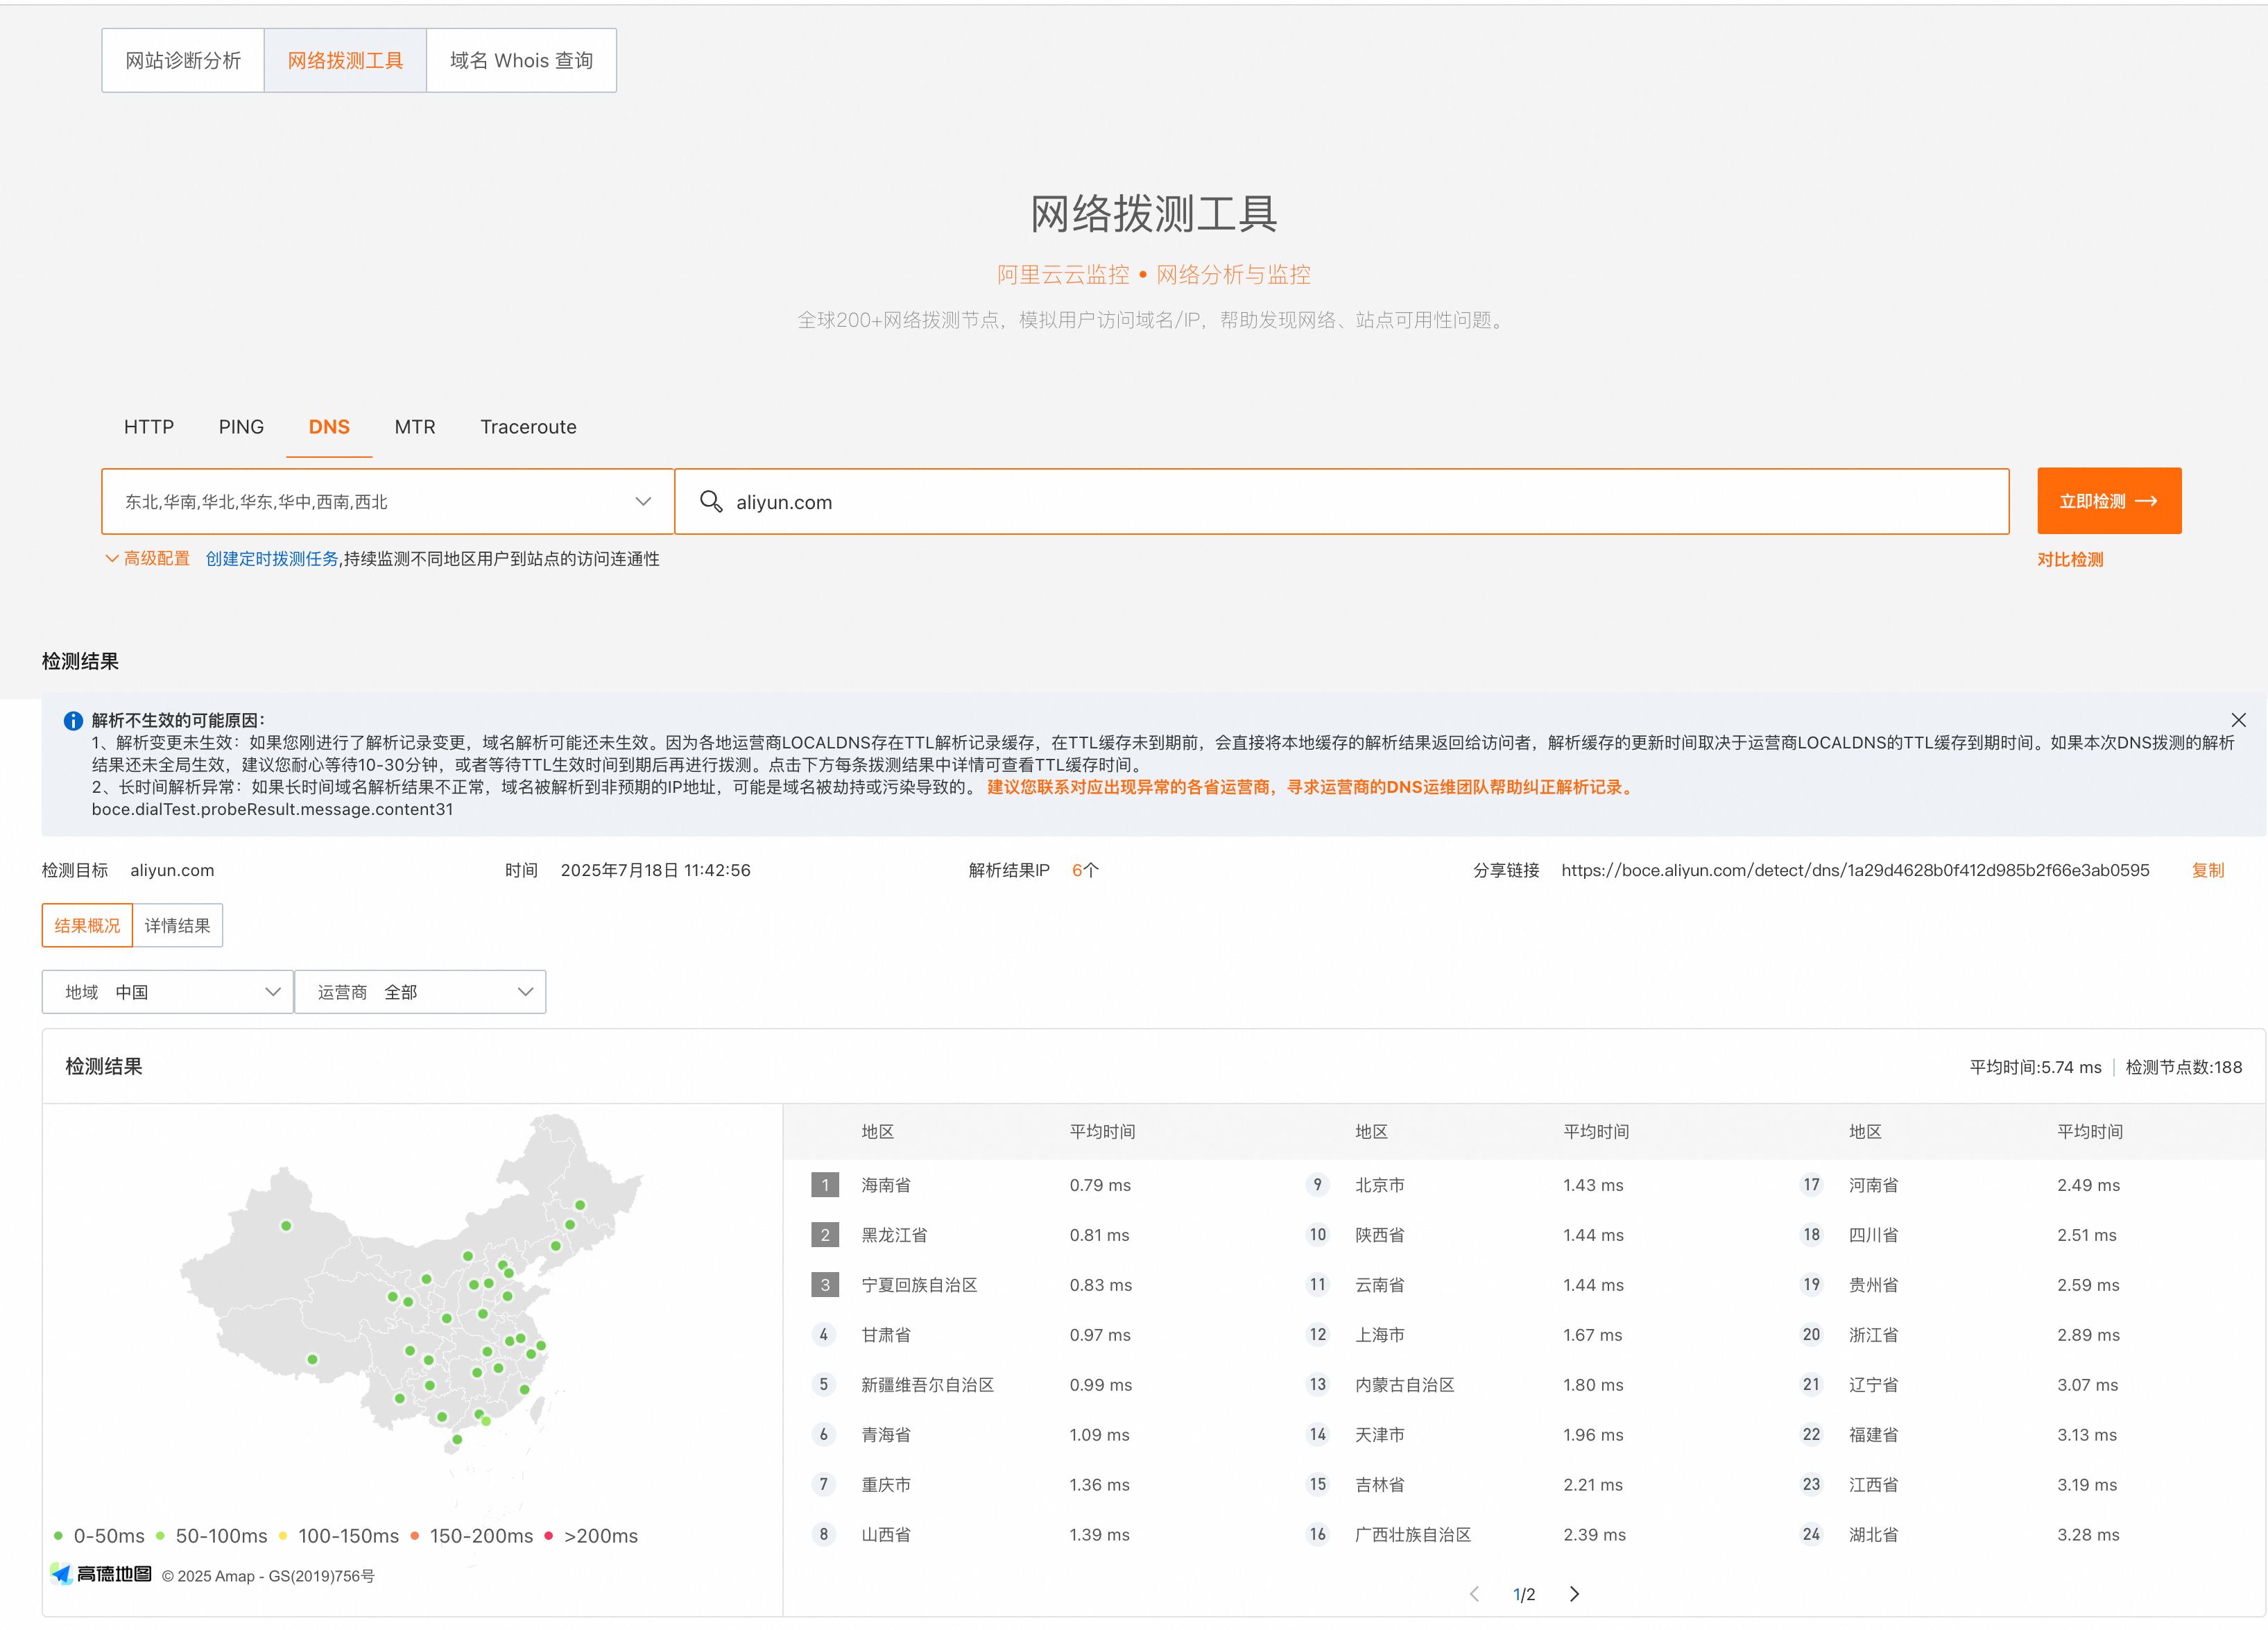Image resolution: width=2268 pixels, height=1630 pixels.
Task: Select the 湖北省 row
Action: coord(2018,1535)
